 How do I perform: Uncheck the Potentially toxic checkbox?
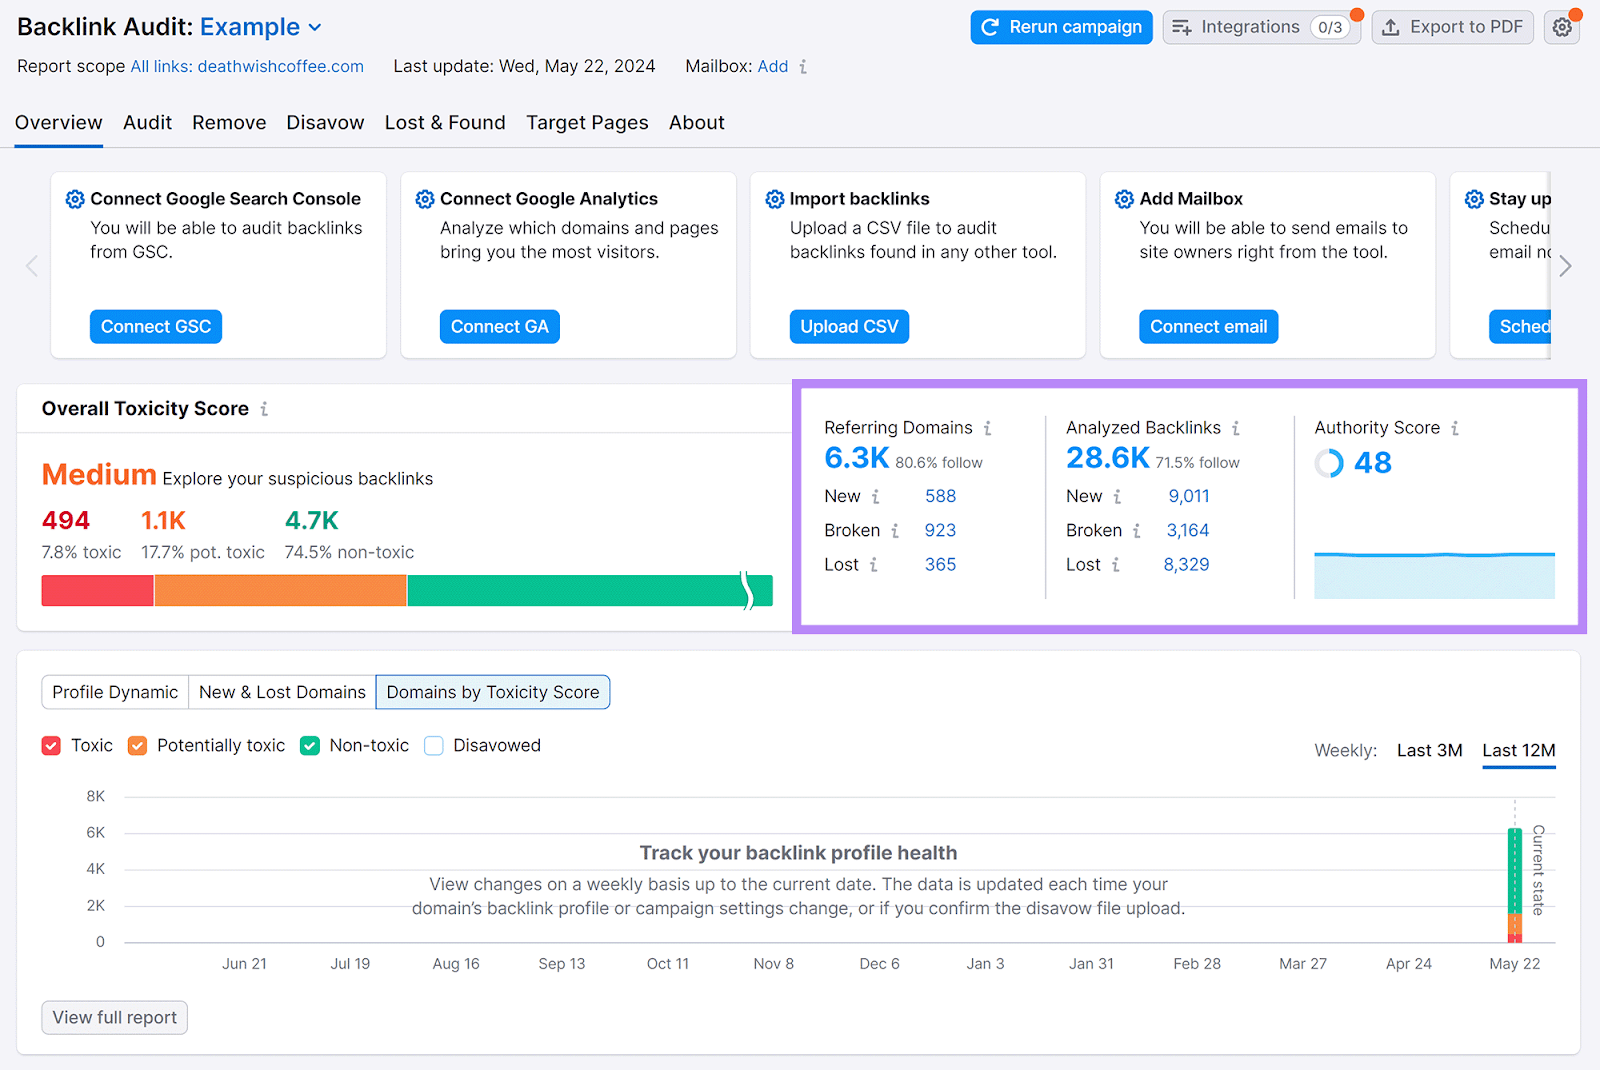point(138,746)
